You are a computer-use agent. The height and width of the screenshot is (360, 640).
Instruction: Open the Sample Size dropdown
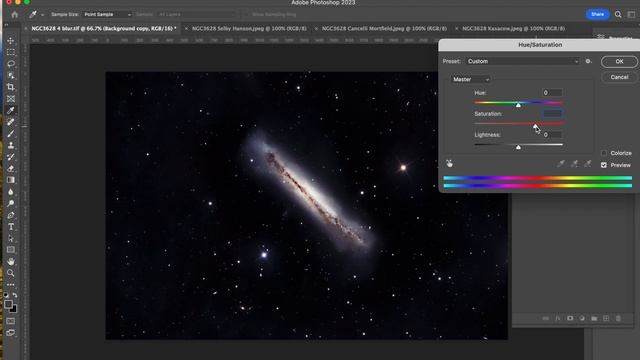pos(107,15)
